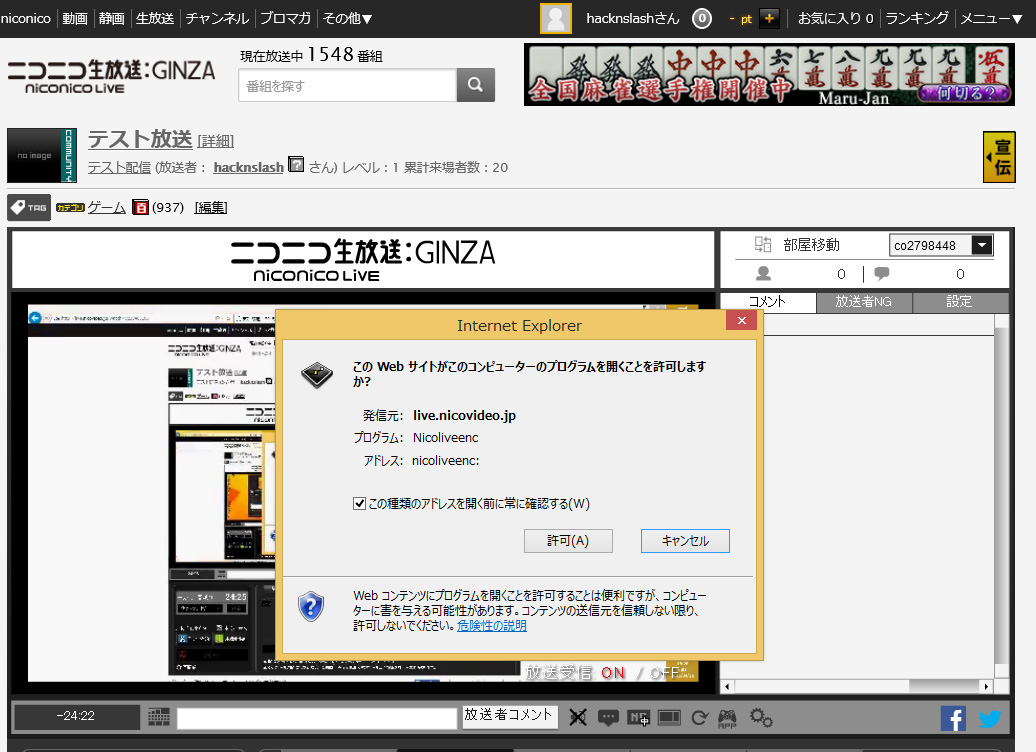The width and height of the screenshot is (1036, 752).
Task: Switch to the コメント tab
Action: (768, 302)
